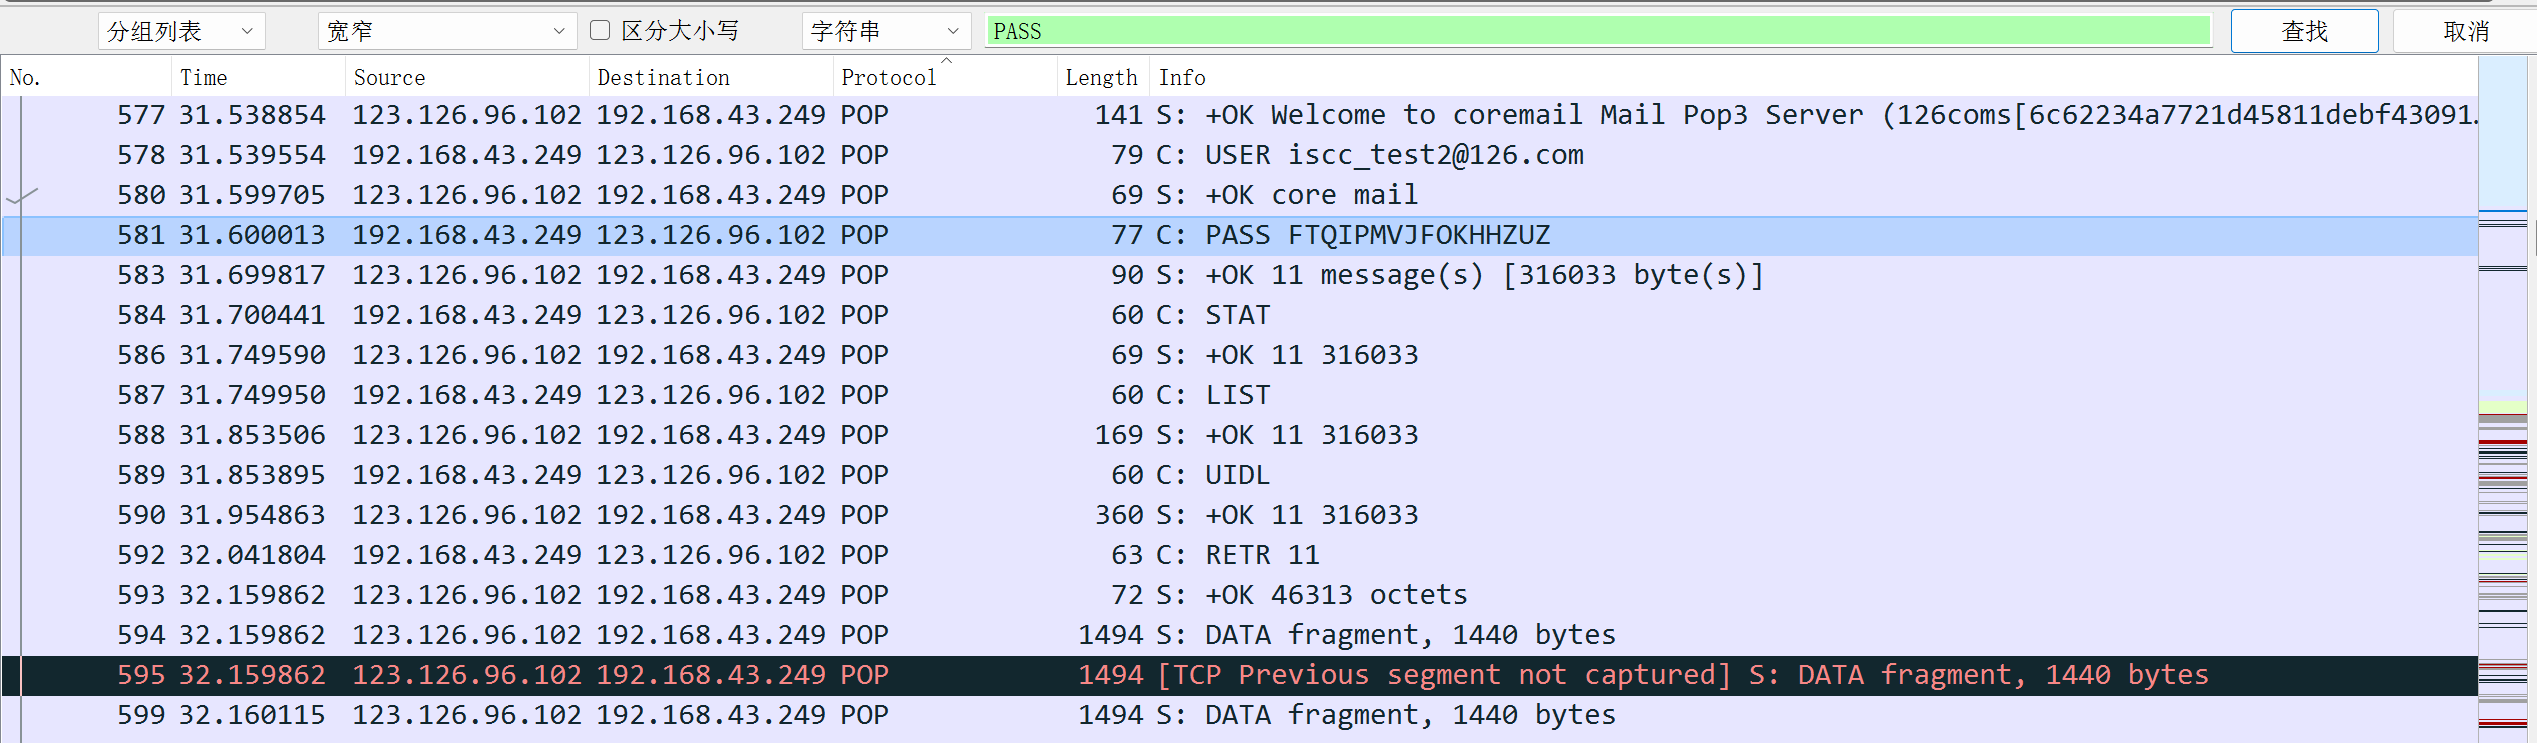
Task: Sort by the Protocol column header
Action: [x=944, y=77]
